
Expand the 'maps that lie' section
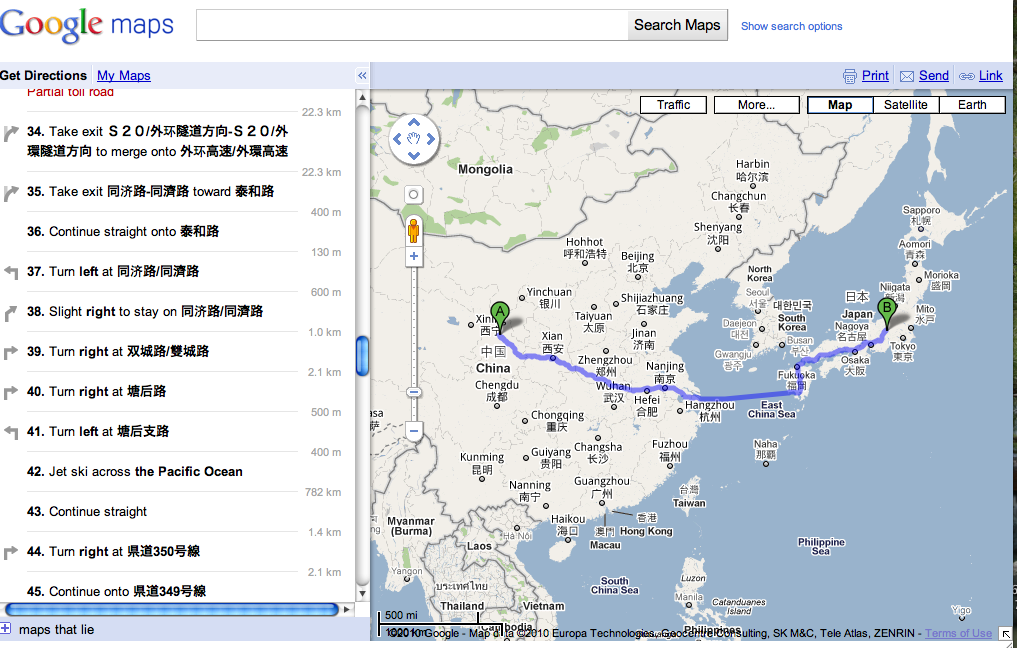coord(6,628)
